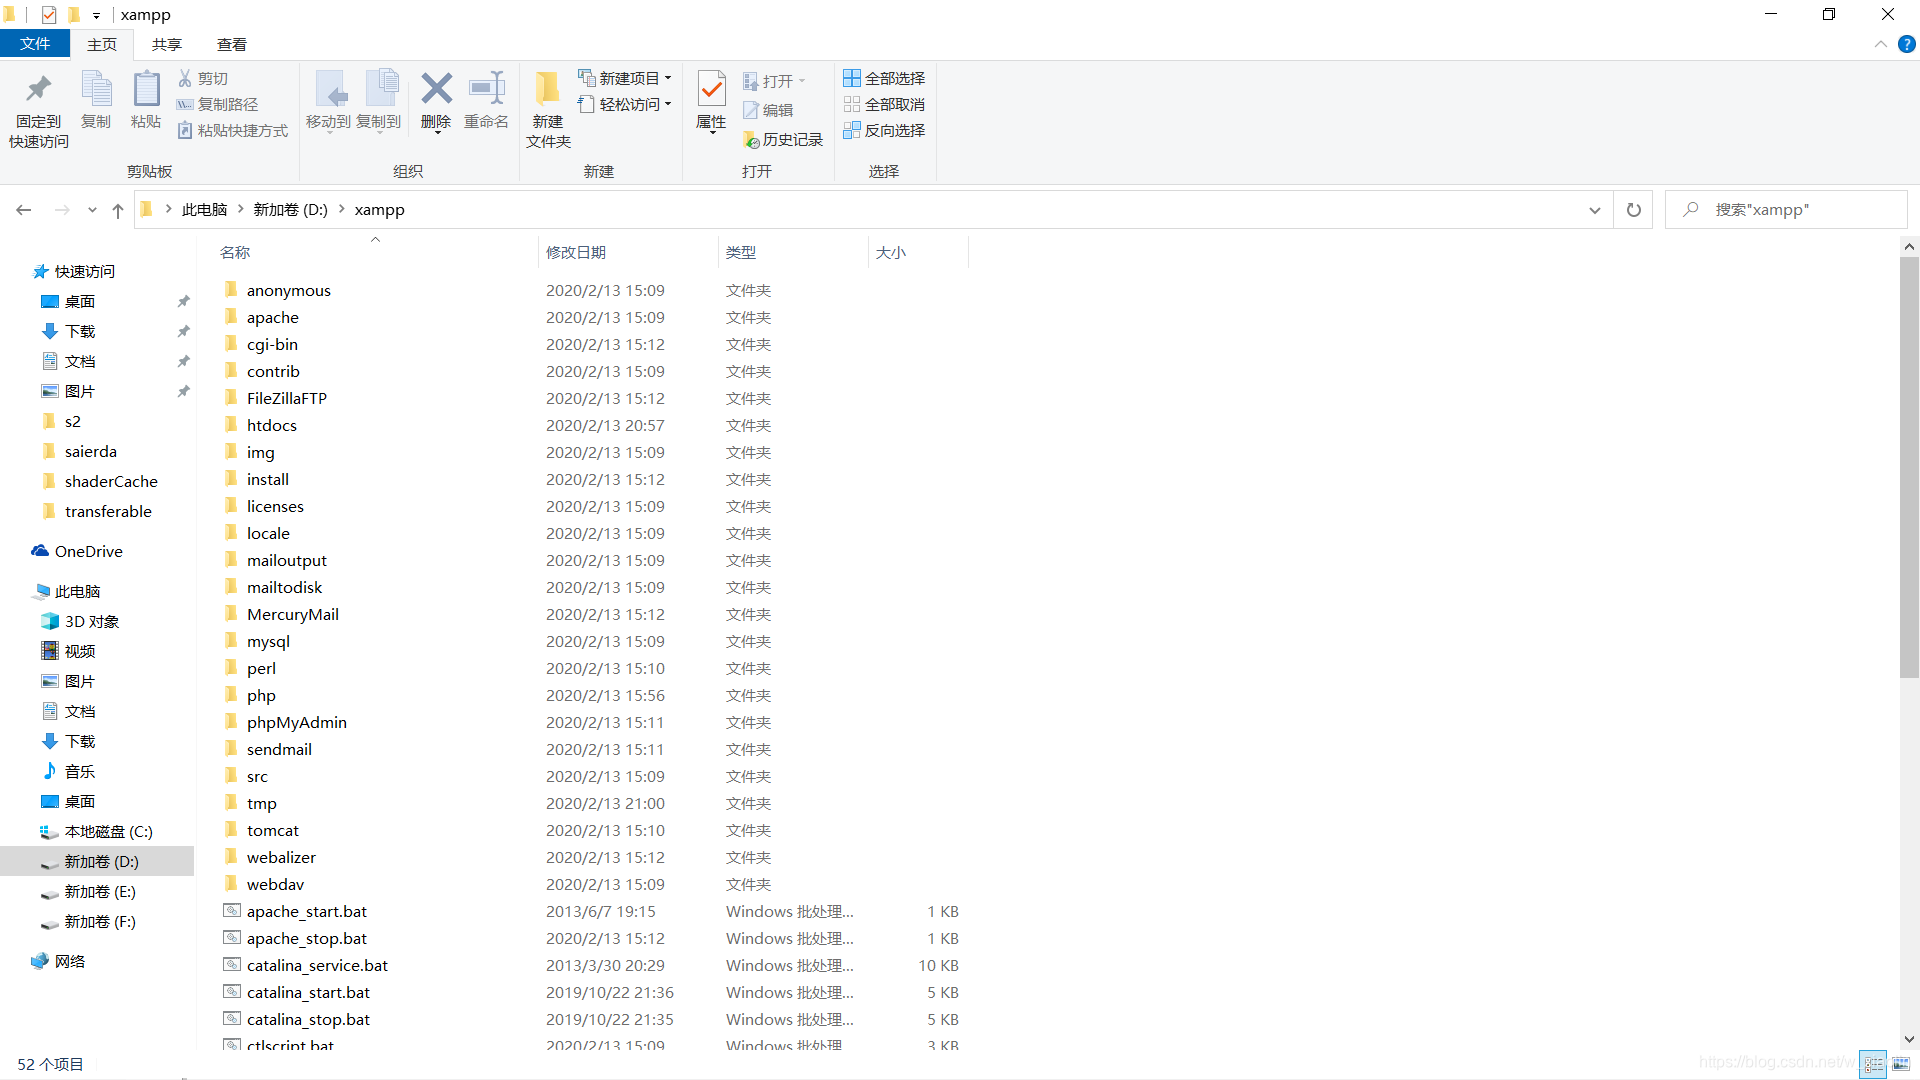Click the Select none item

click(884, 104)
